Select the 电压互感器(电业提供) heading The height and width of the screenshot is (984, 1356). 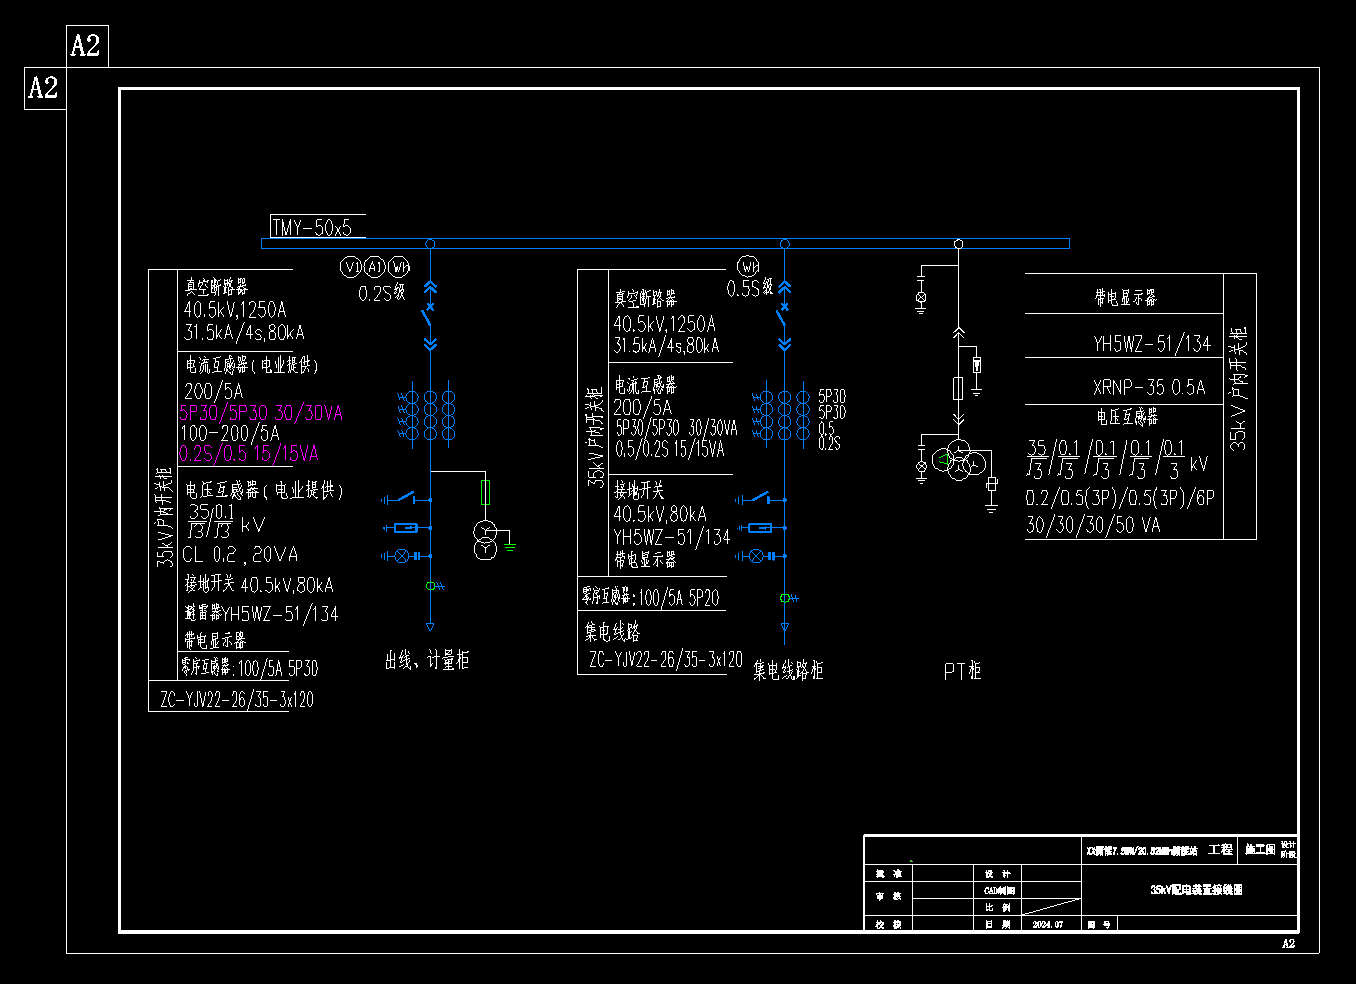click(x=264, y=490)
